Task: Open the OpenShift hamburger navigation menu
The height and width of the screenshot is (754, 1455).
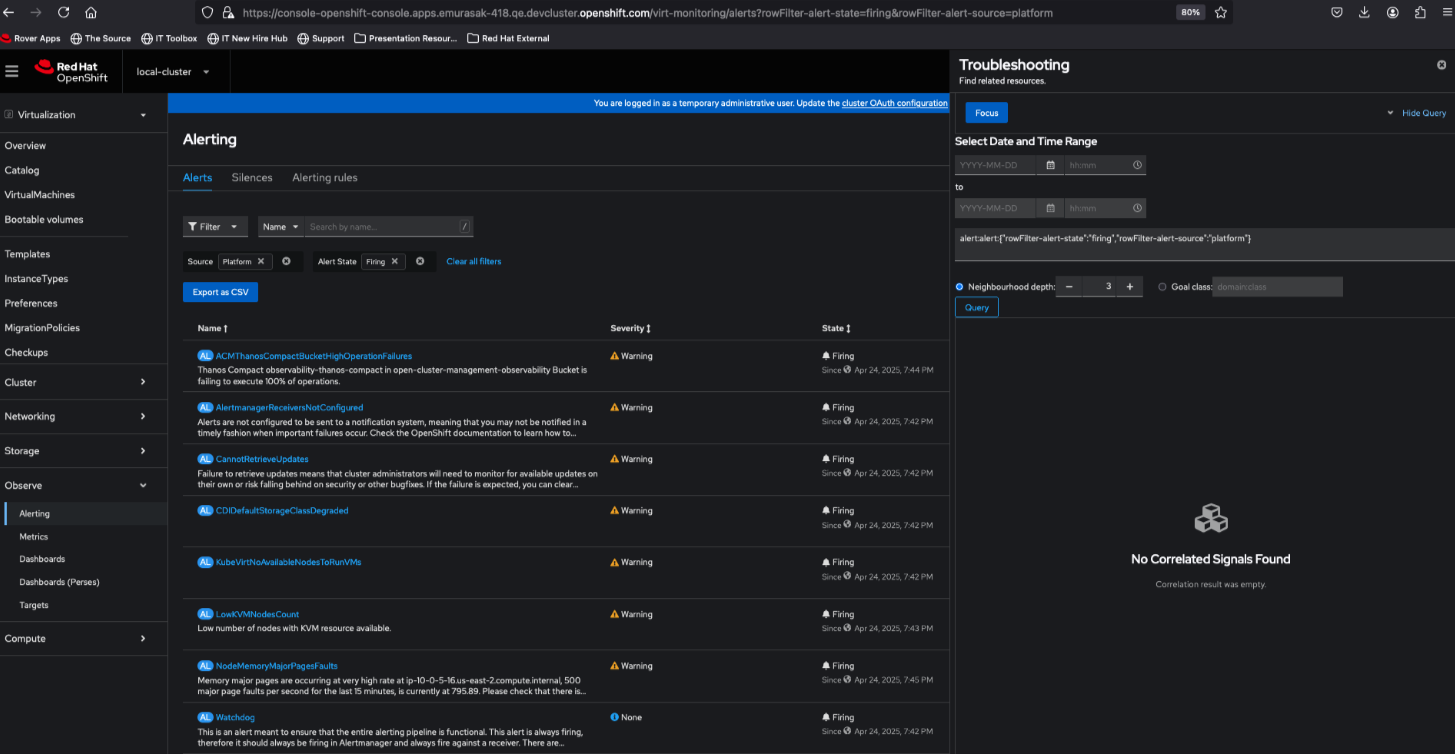Action: tap(12, 71)
